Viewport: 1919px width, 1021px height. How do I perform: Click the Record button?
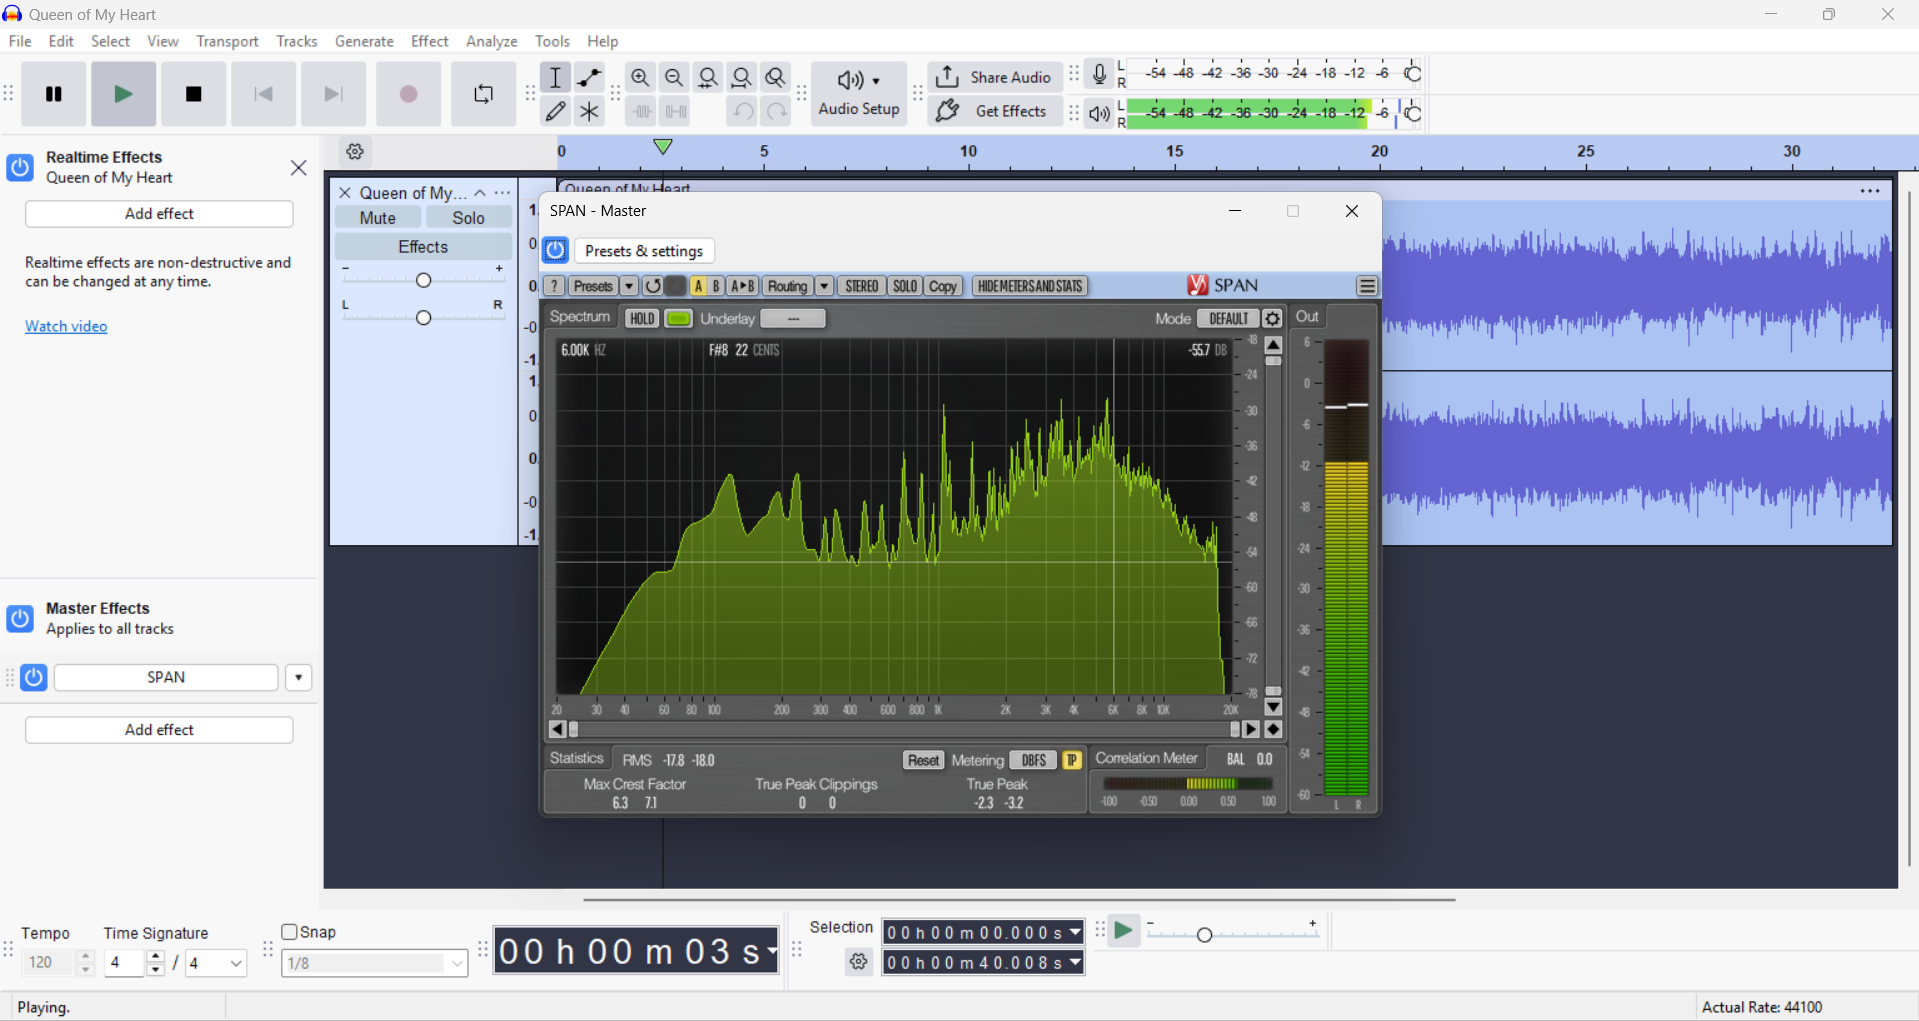pos(408,94)
